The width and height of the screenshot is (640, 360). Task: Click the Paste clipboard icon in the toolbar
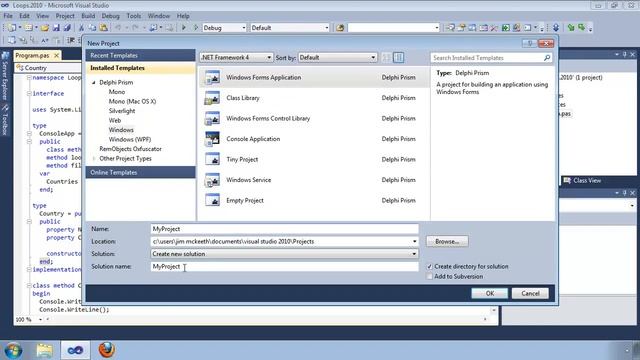coord(104,28)
